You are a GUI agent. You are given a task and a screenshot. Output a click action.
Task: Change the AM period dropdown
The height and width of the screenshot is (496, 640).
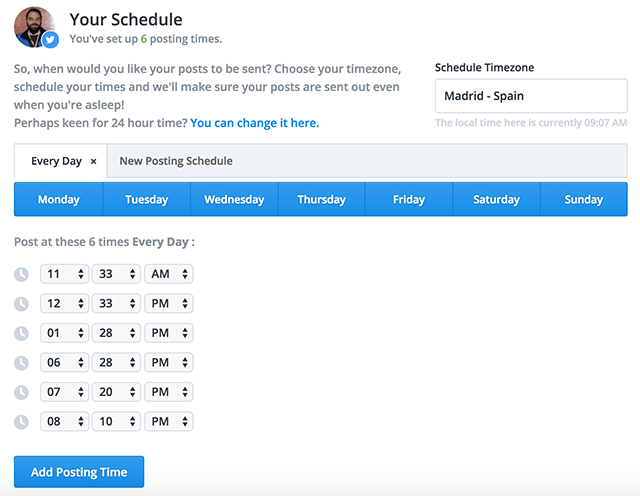(x=169, y=274)
